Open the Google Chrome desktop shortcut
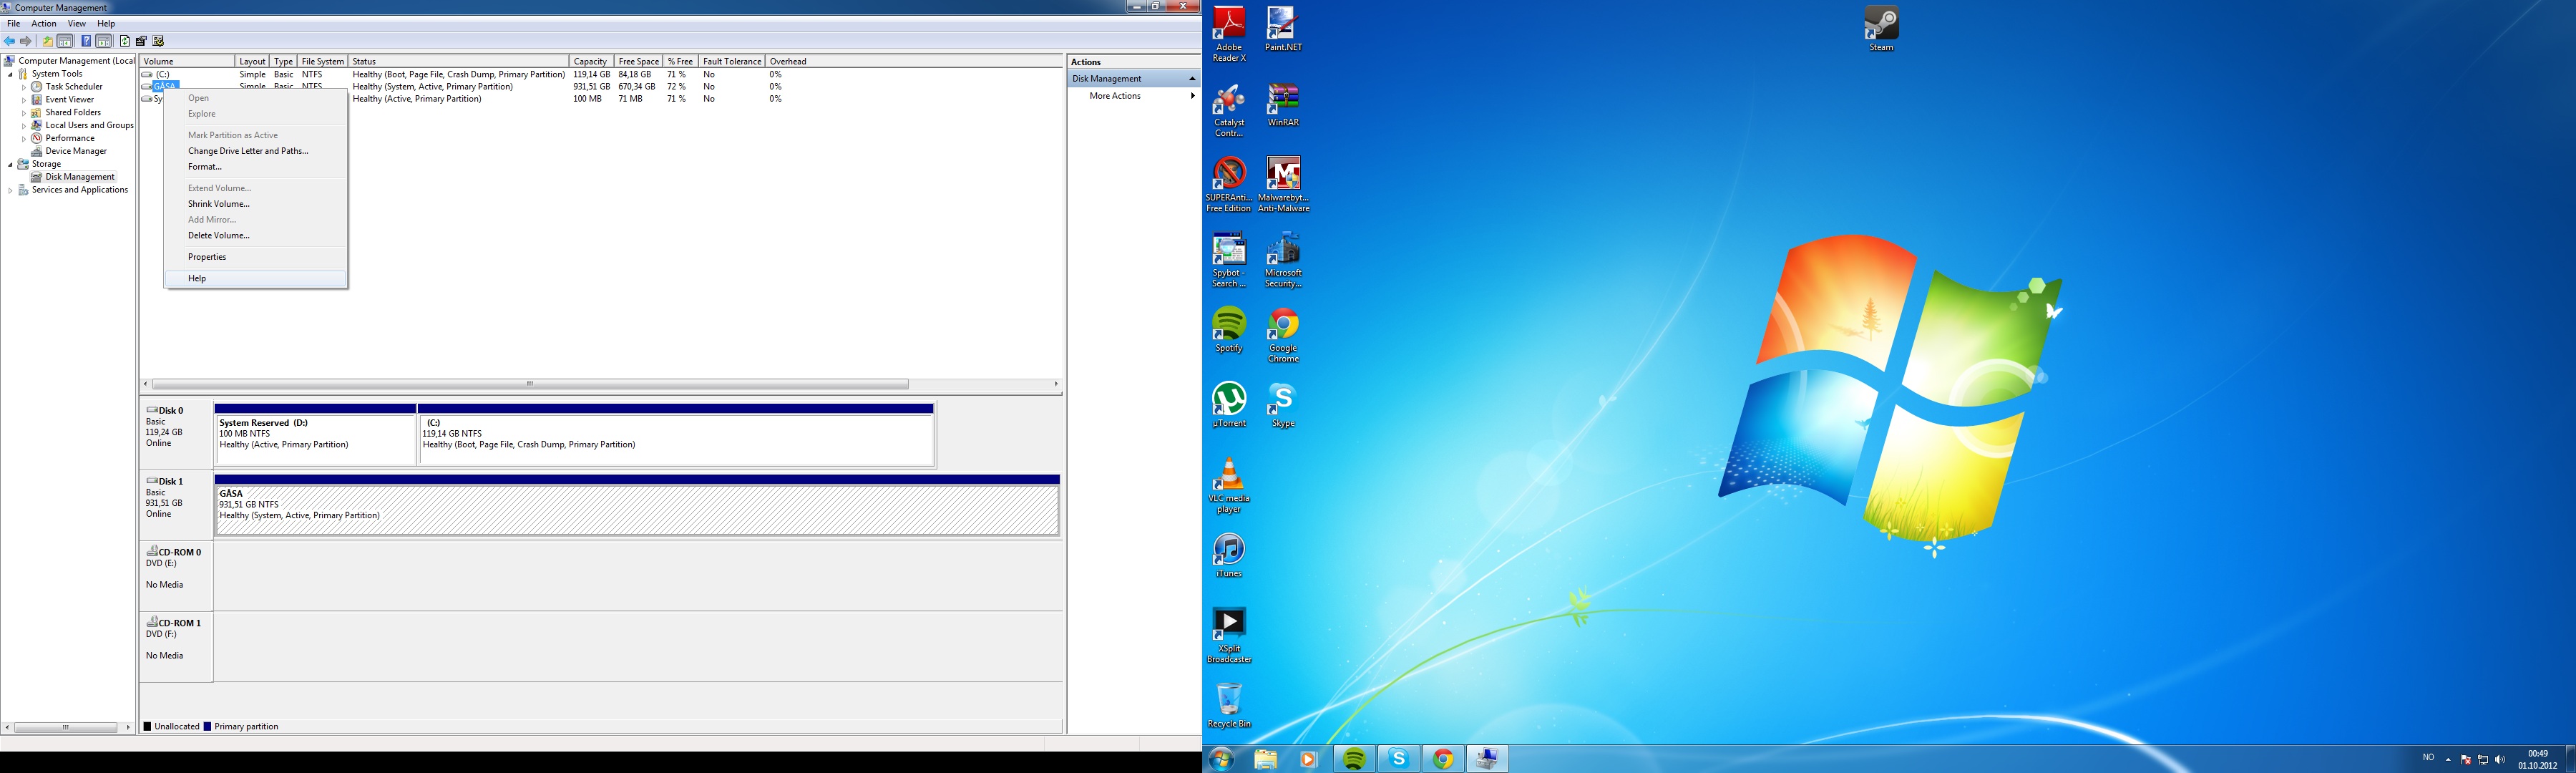Image resolution: width=2576 pixels, height=773 pixels. [1283, 335]
